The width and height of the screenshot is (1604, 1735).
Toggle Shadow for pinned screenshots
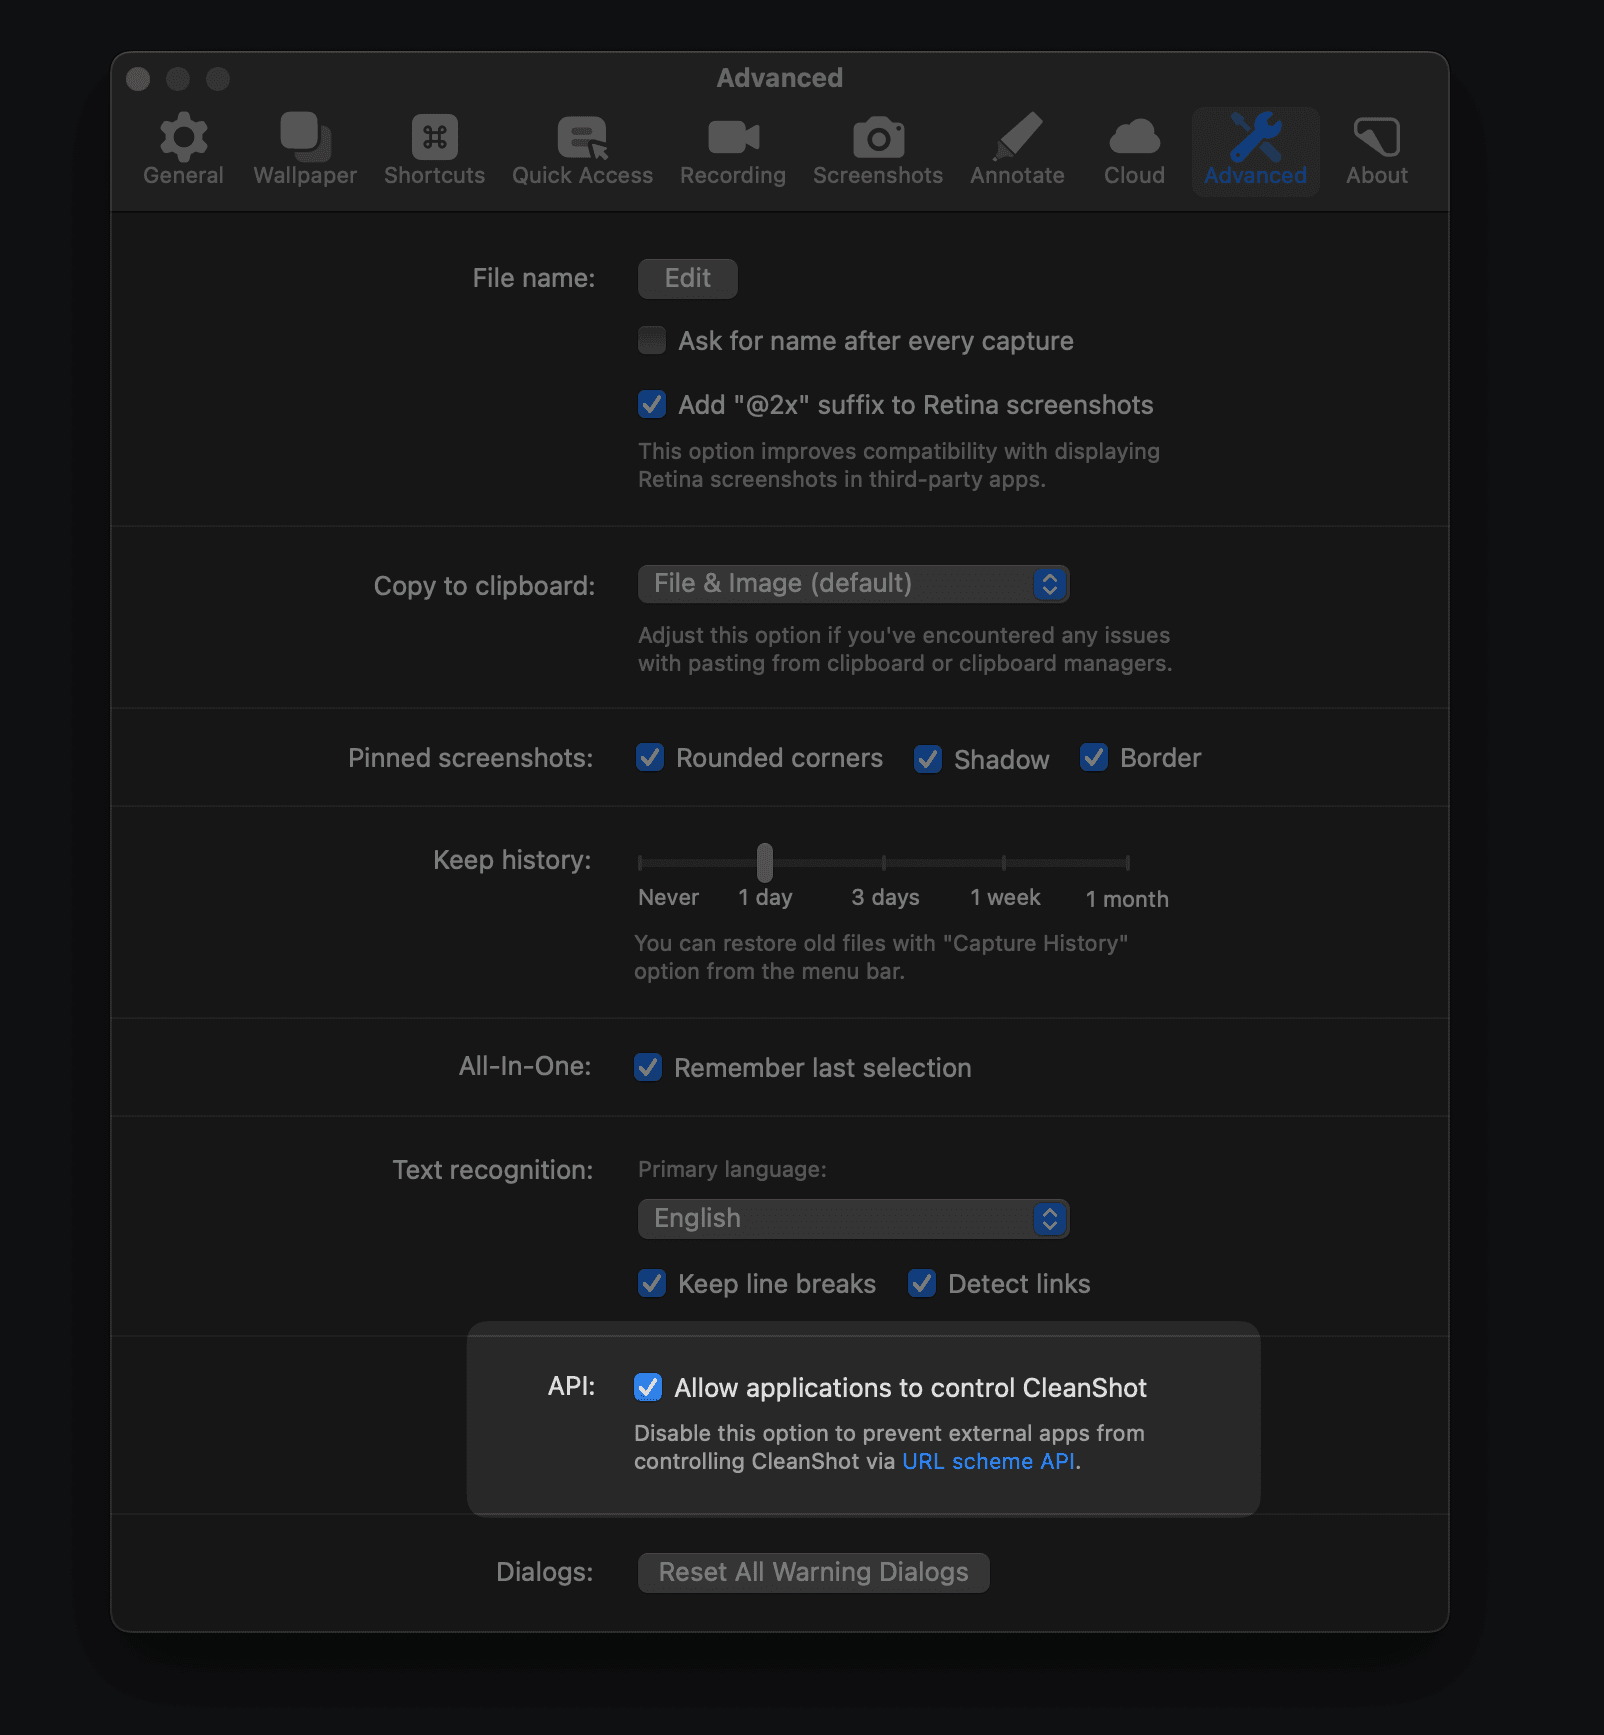pos(928,759)
